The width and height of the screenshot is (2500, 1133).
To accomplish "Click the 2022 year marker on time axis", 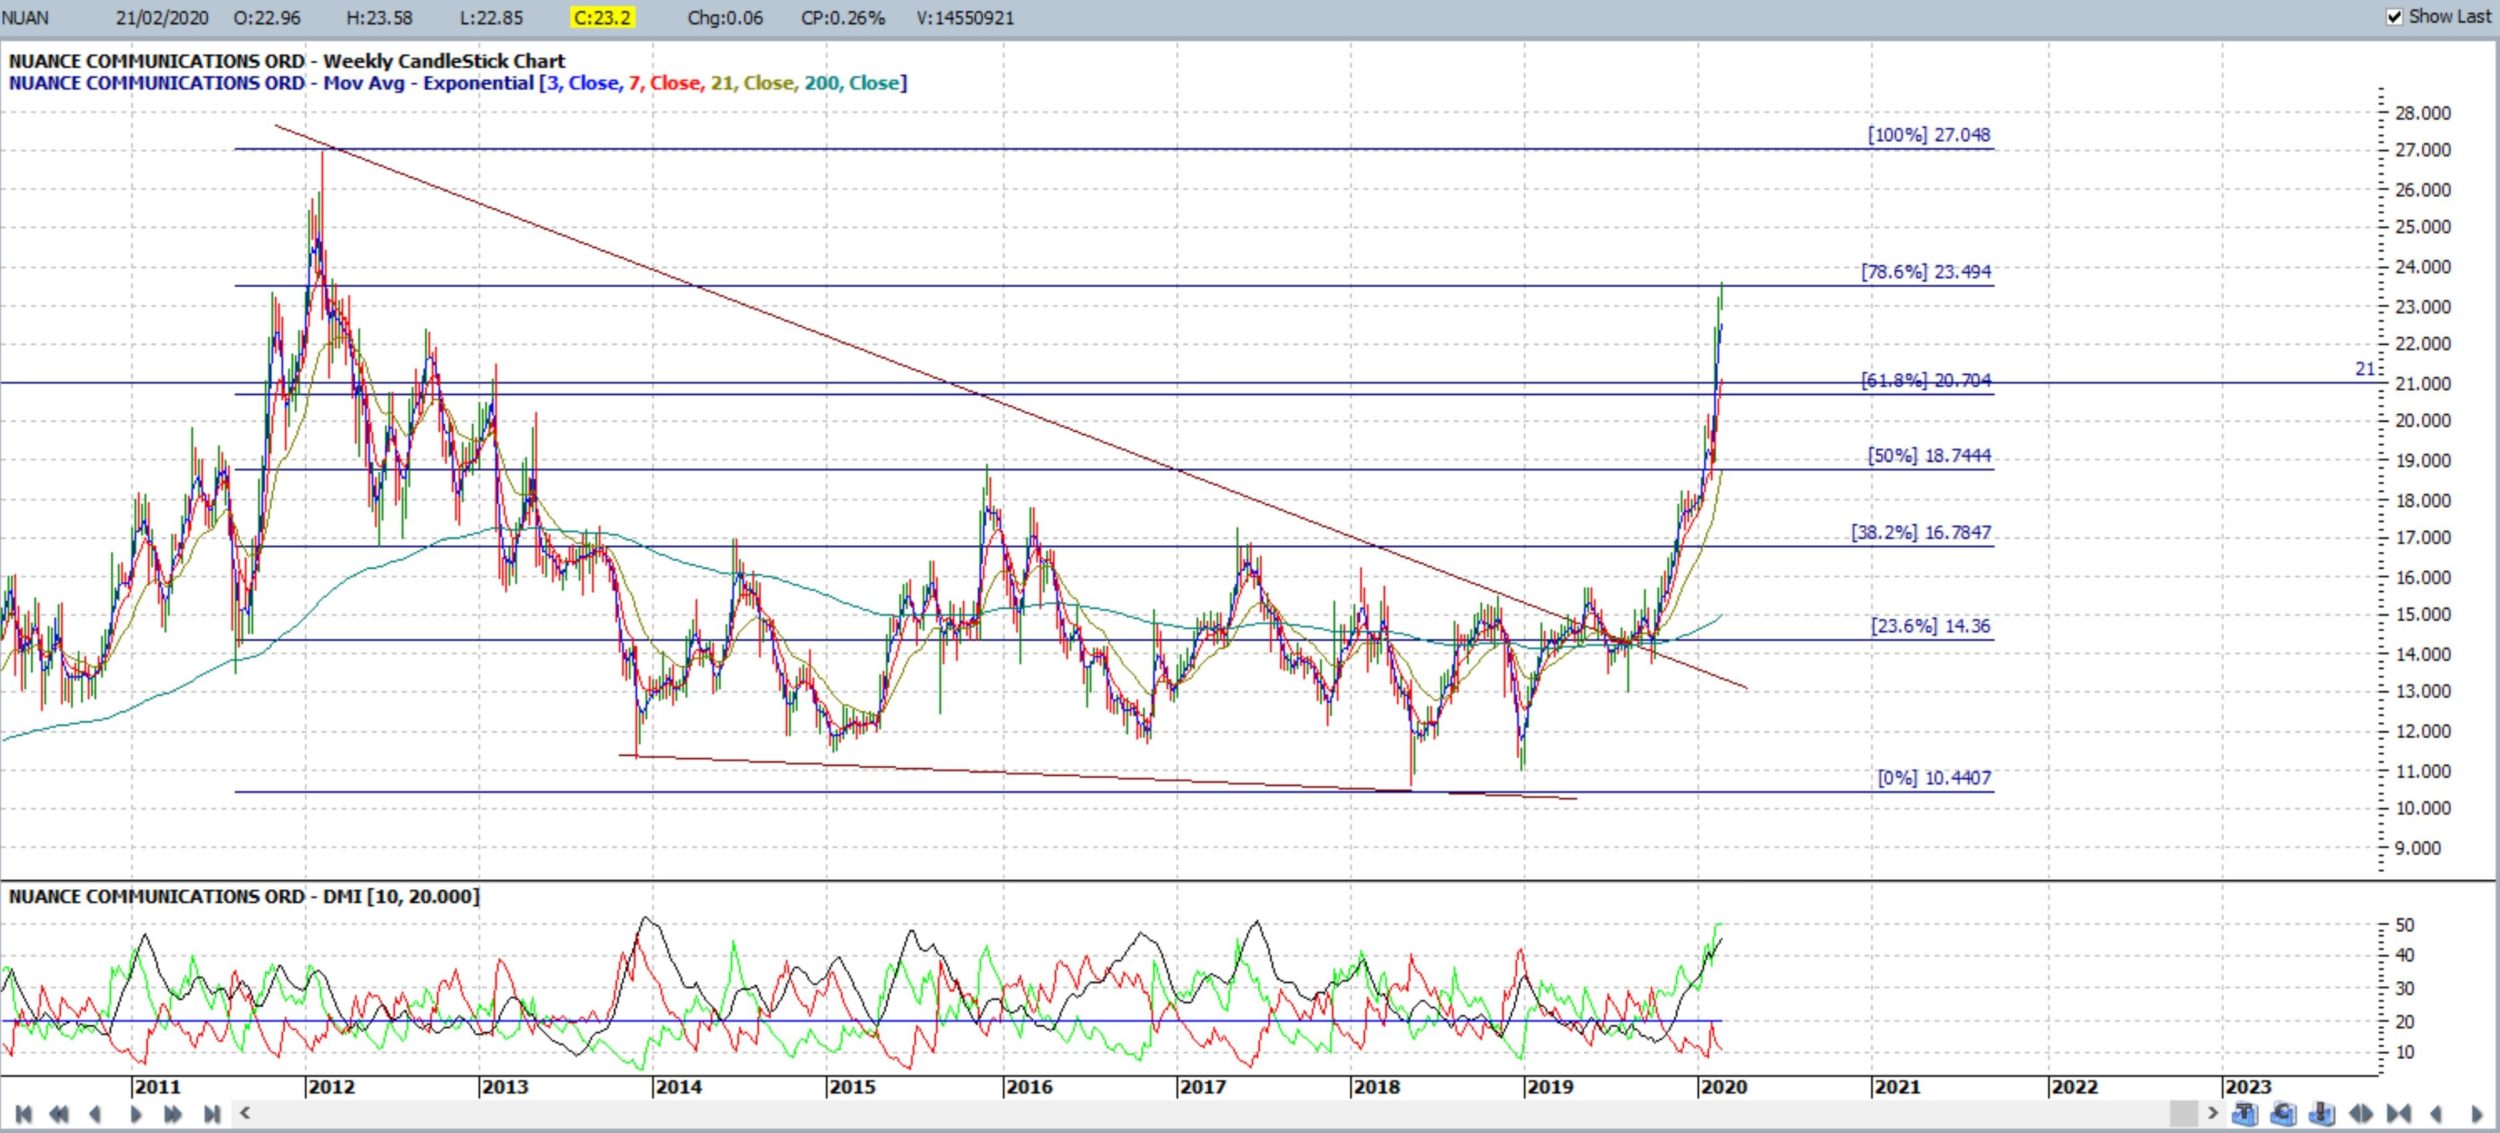I will point(2074,1087).
